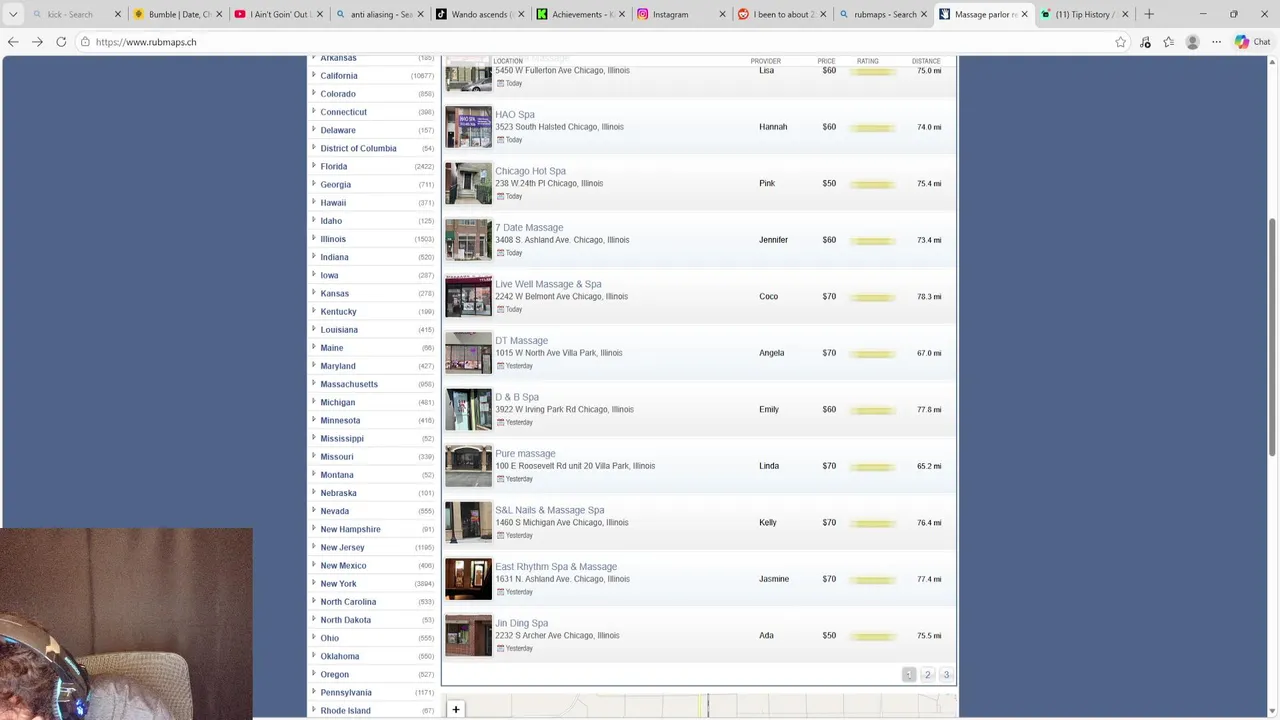Image resolution: width=1280 pixels, height=720 pixels.
Task: Open the Live Well Massage & Spa link
Action: click(548, 284)
